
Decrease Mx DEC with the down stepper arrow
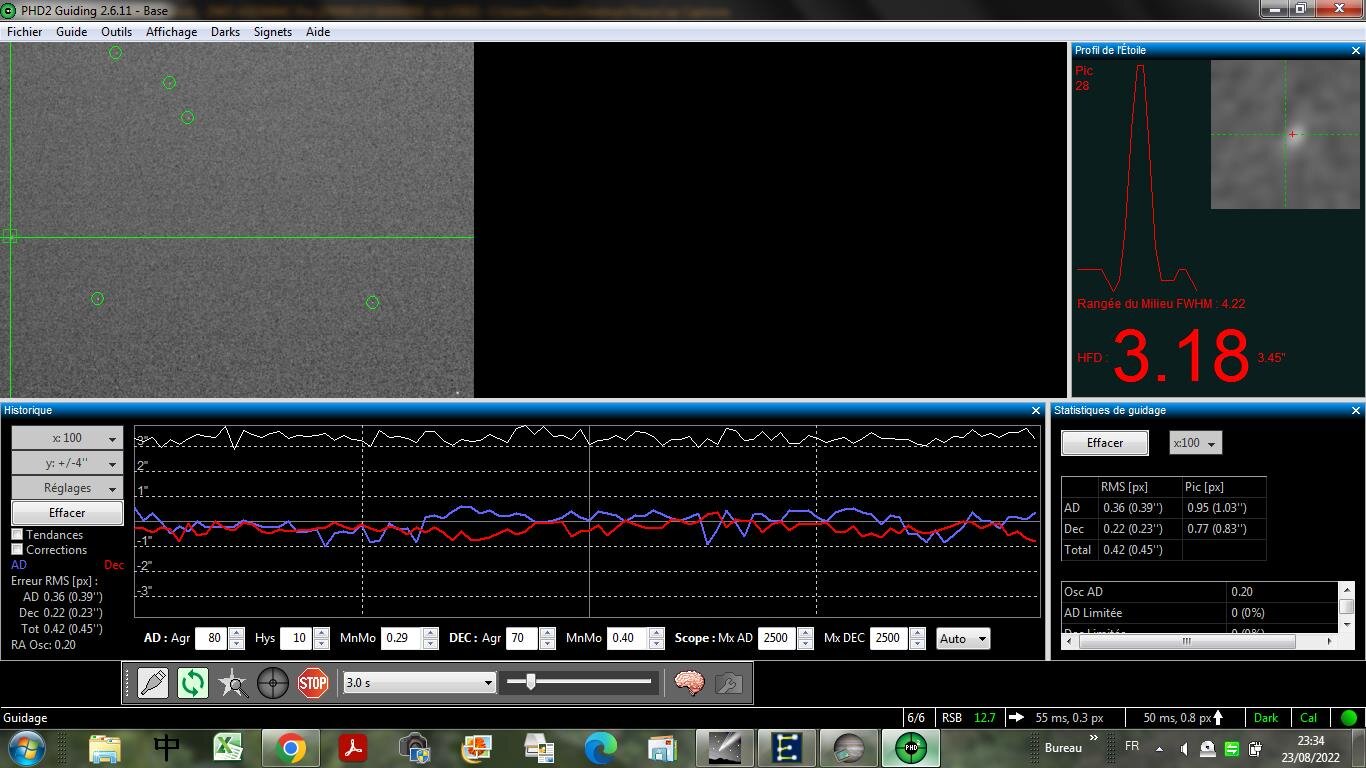[918, 644]
